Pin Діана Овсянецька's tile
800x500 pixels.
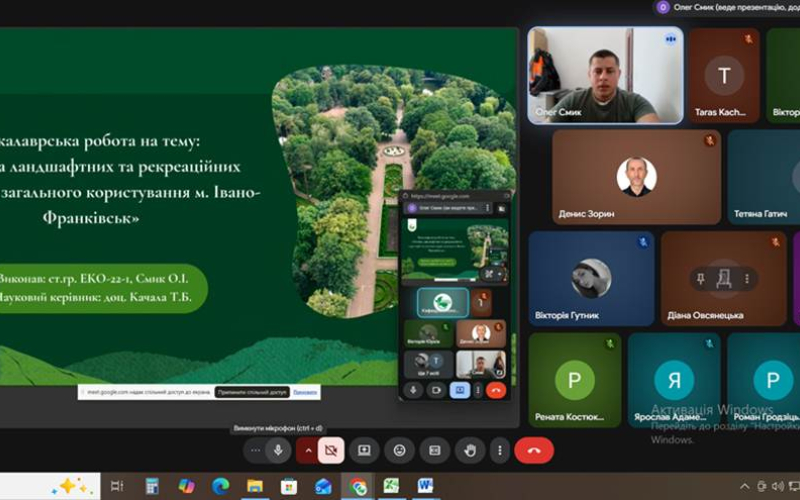click(701, 279)
